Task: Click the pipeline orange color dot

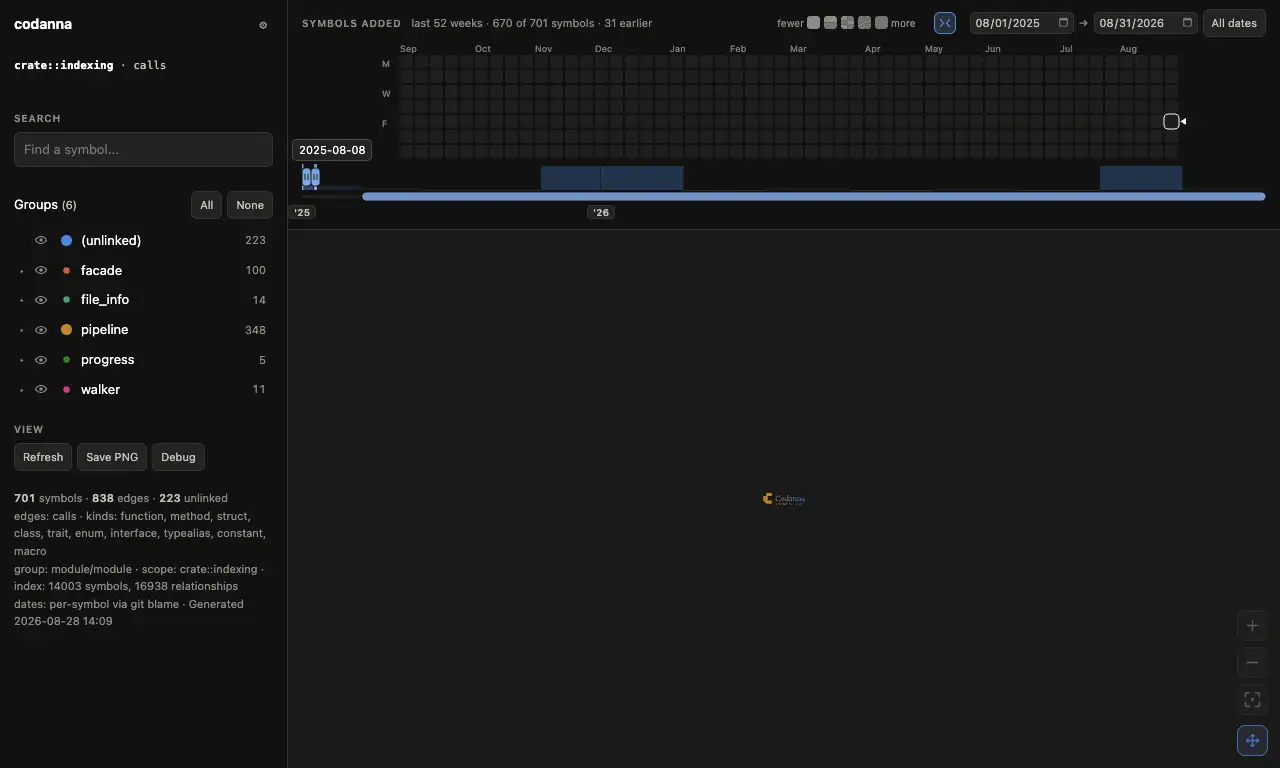Action: click(66, 330)
